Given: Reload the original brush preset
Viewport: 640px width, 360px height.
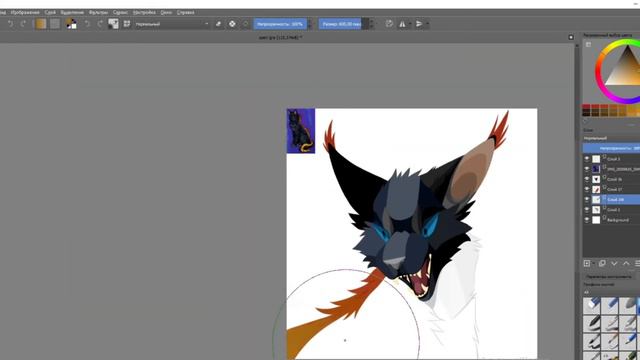Looking at the screenshot, I should 245,24.
